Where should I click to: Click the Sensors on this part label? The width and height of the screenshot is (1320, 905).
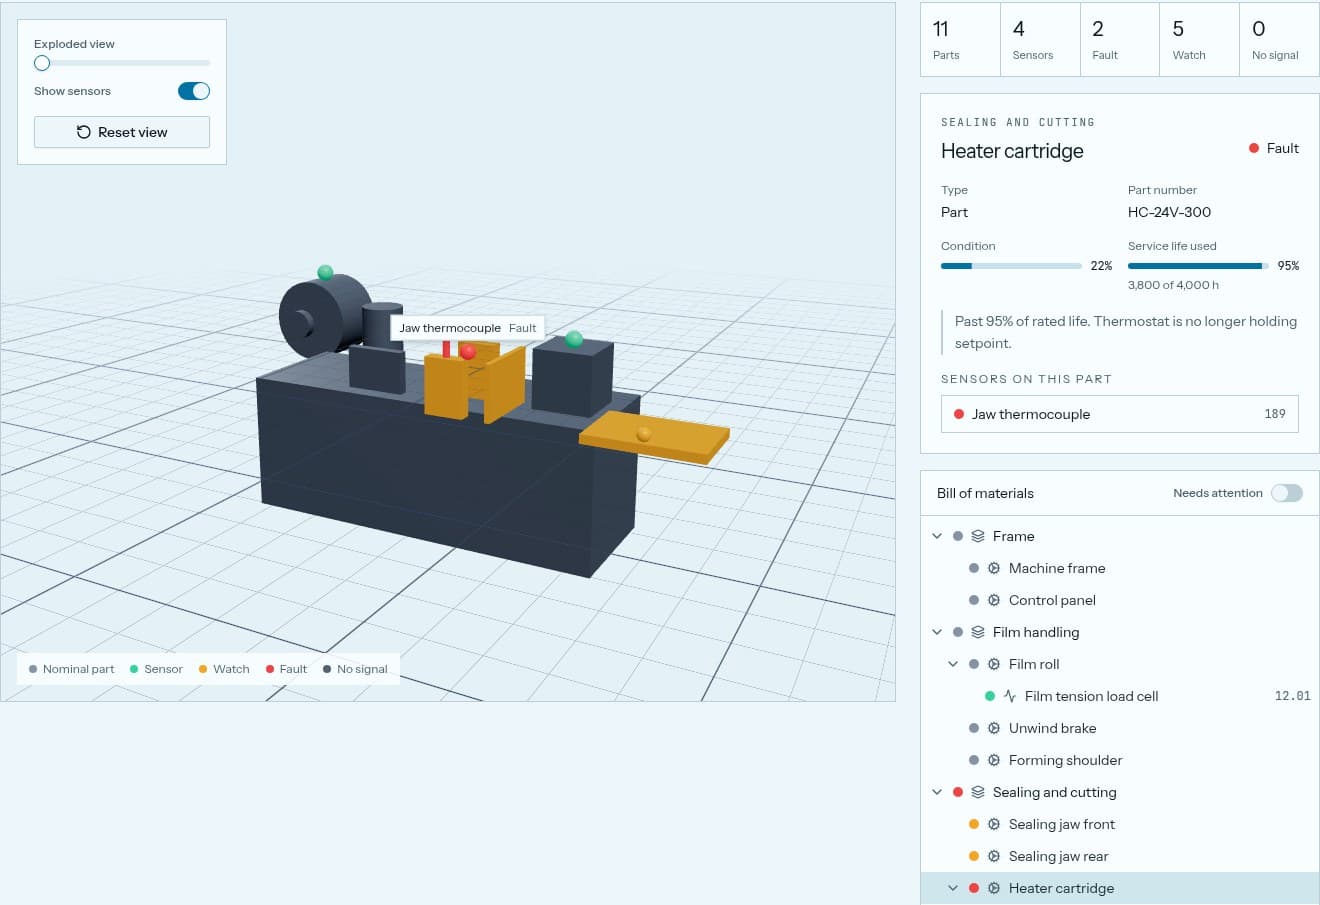click(1026, 379)
